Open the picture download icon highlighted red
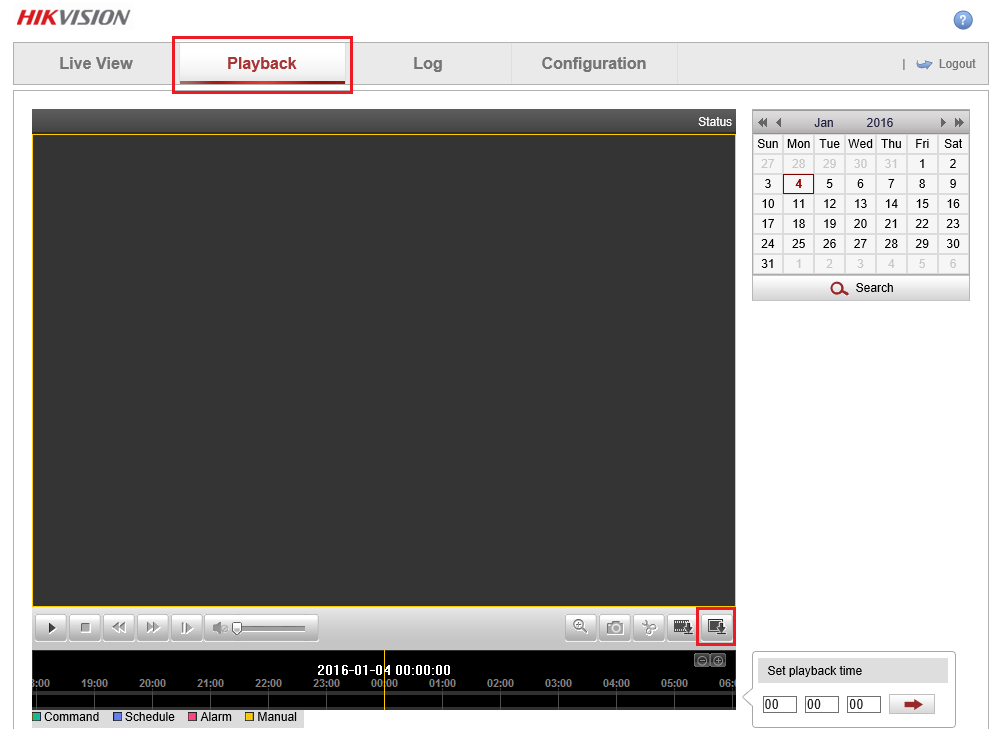This screenshot has height=729, width=993. pyautogui.click(x=716, y=626)
